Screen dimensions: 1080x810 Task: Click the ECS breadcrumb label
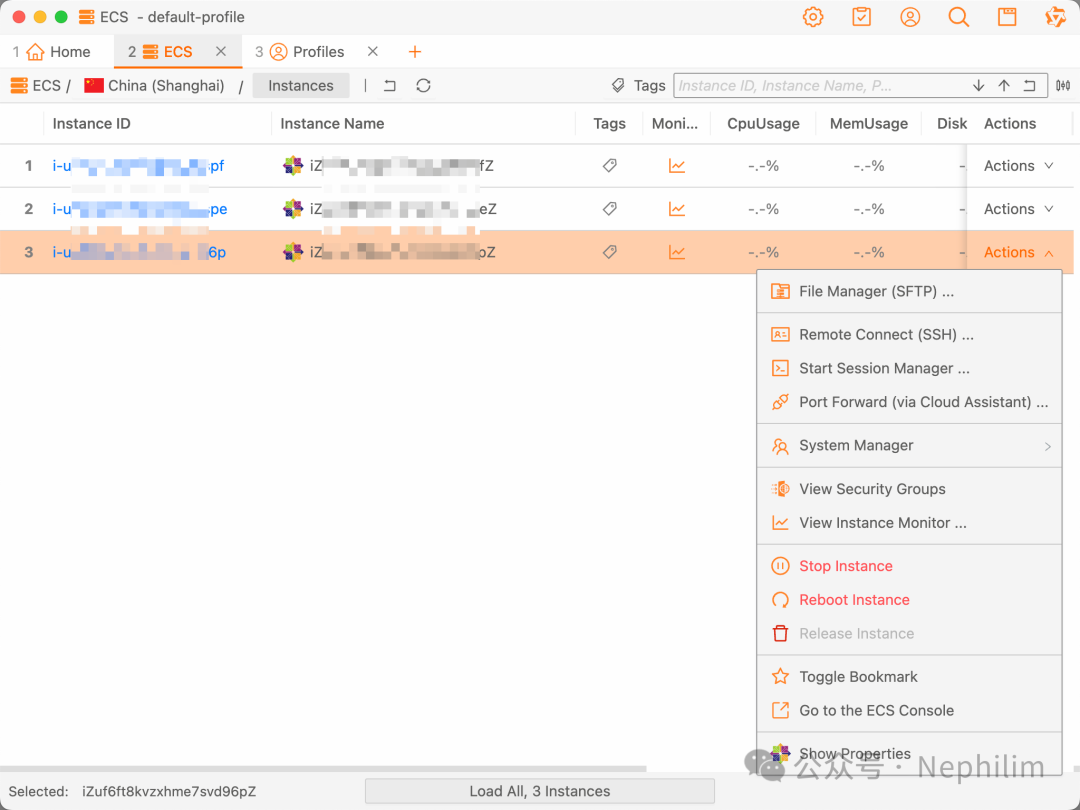click(46, 85)
